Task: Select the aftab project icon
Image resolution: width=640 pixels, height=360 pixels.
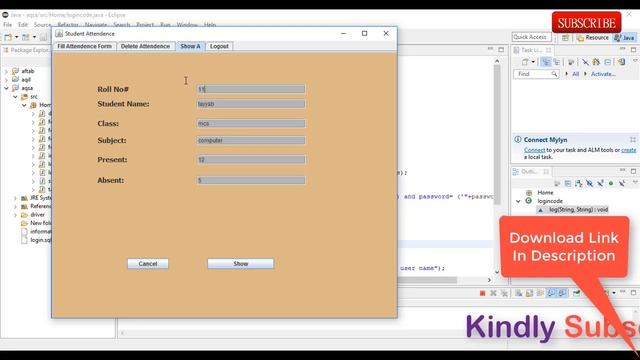Action: click(x=16, y=71)
